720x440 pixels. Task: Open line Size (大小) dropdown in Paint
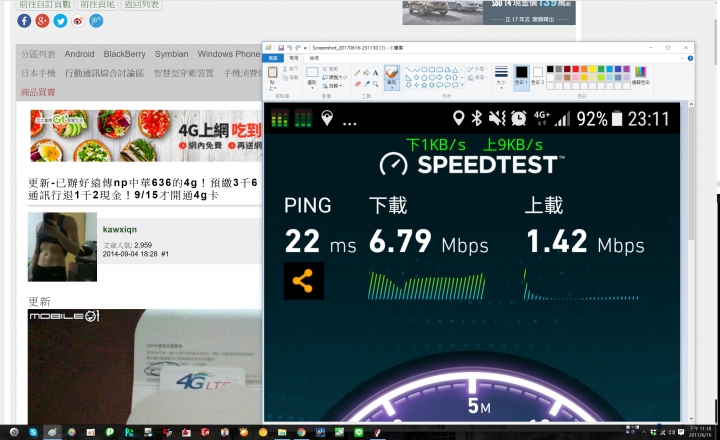tap(501, 77)
